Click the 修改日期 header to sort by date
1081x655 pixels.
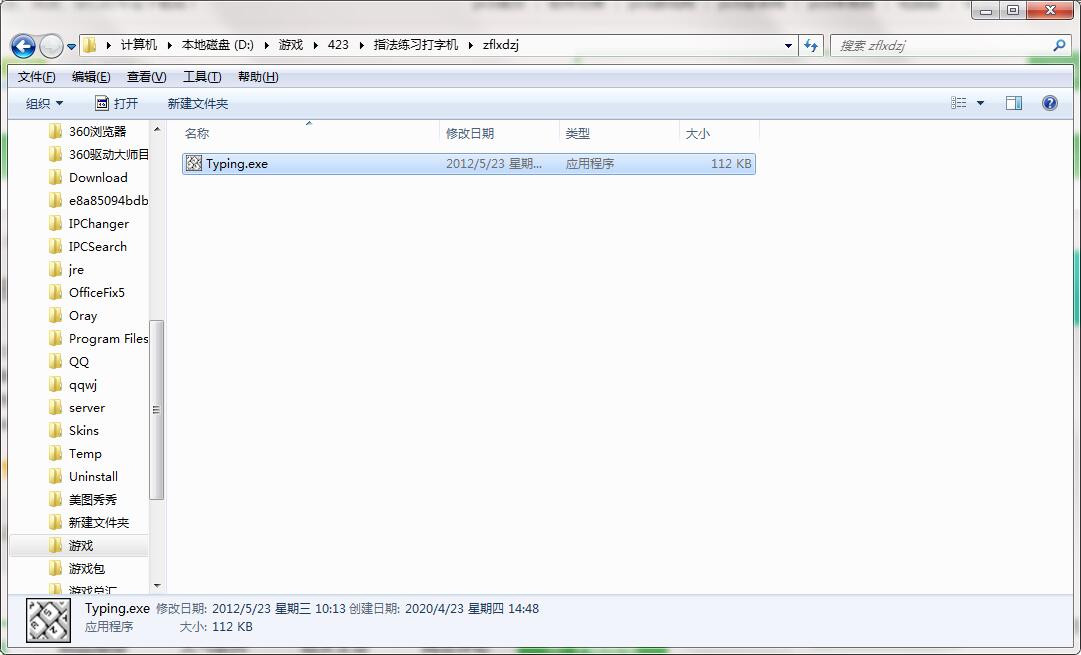(466, 133)
